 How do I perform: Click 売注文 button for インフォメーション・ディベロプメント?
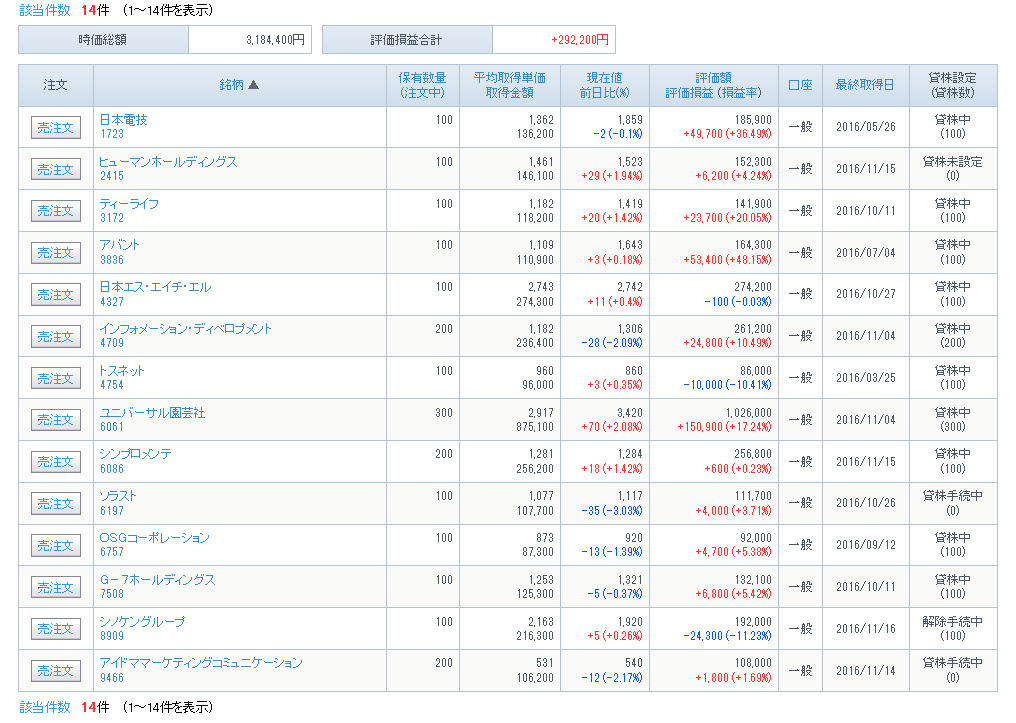(56, 337)
